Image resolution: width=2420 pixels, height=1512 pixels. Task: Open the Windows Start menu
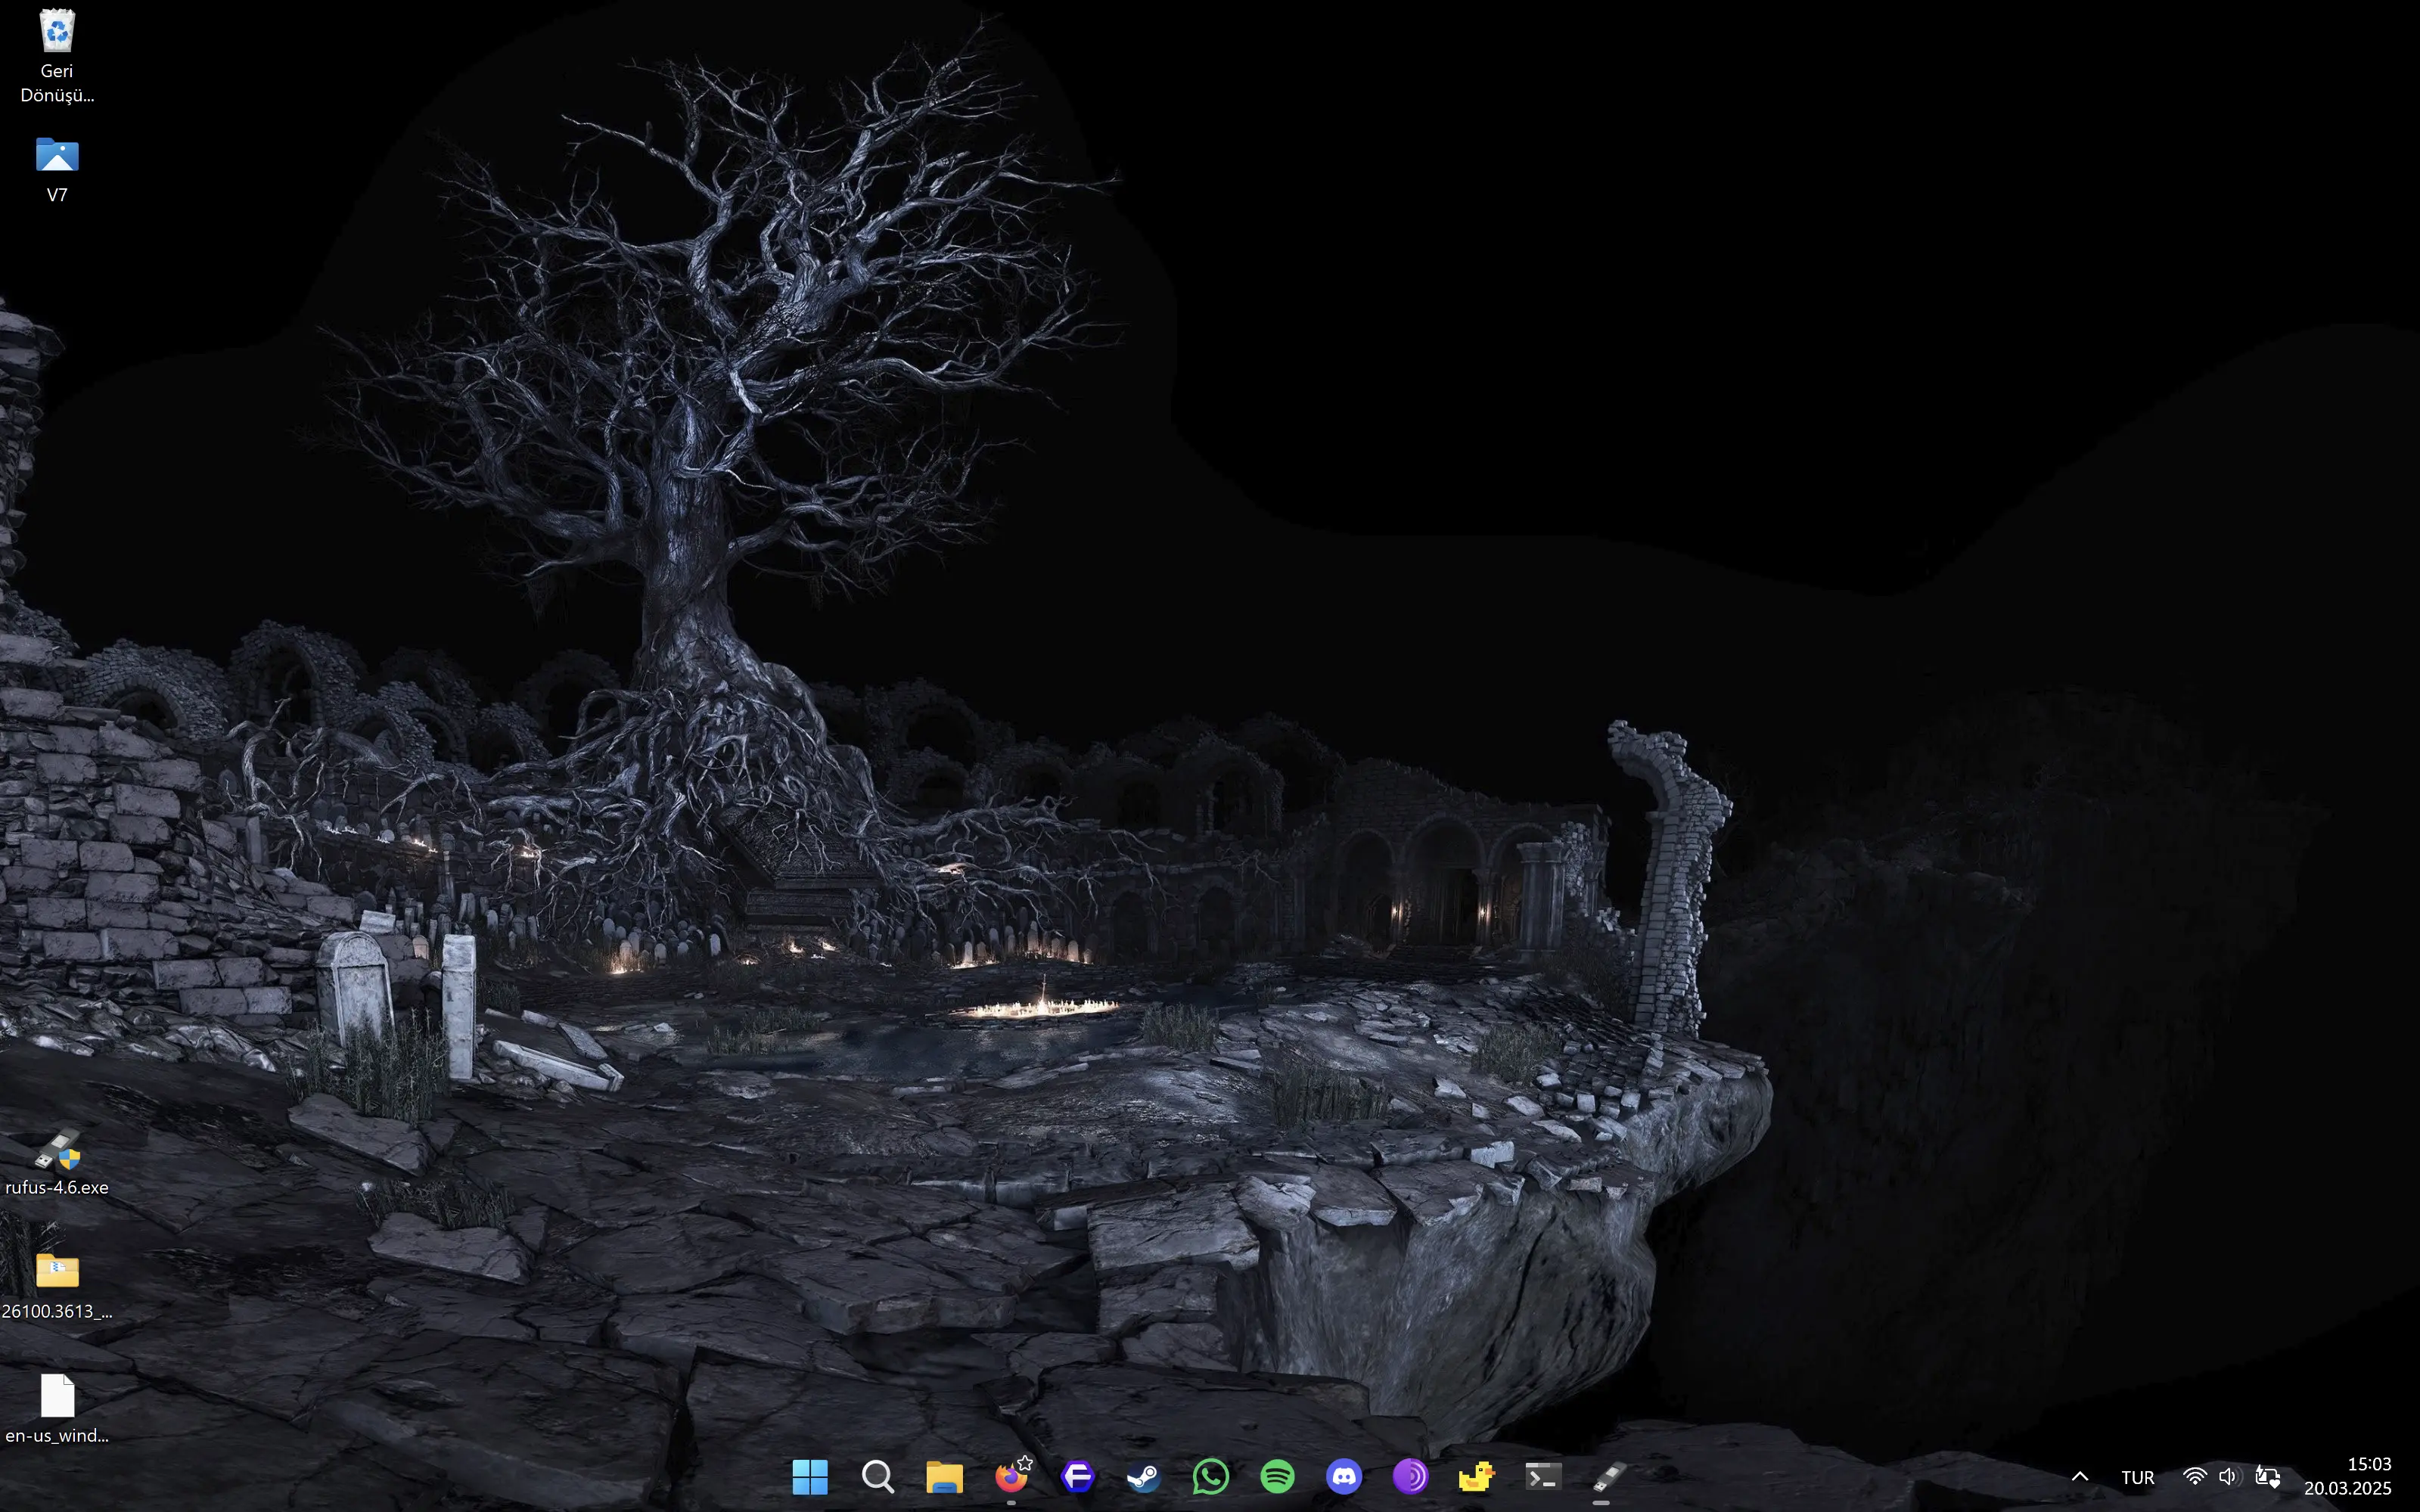[x=810, y=1477]
